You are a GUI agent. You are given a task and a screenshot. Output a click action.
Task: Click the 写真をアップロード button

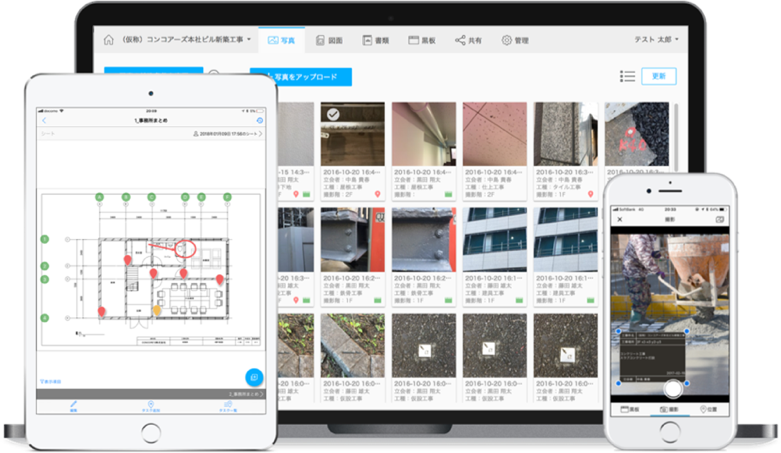(x=301, y=77)
